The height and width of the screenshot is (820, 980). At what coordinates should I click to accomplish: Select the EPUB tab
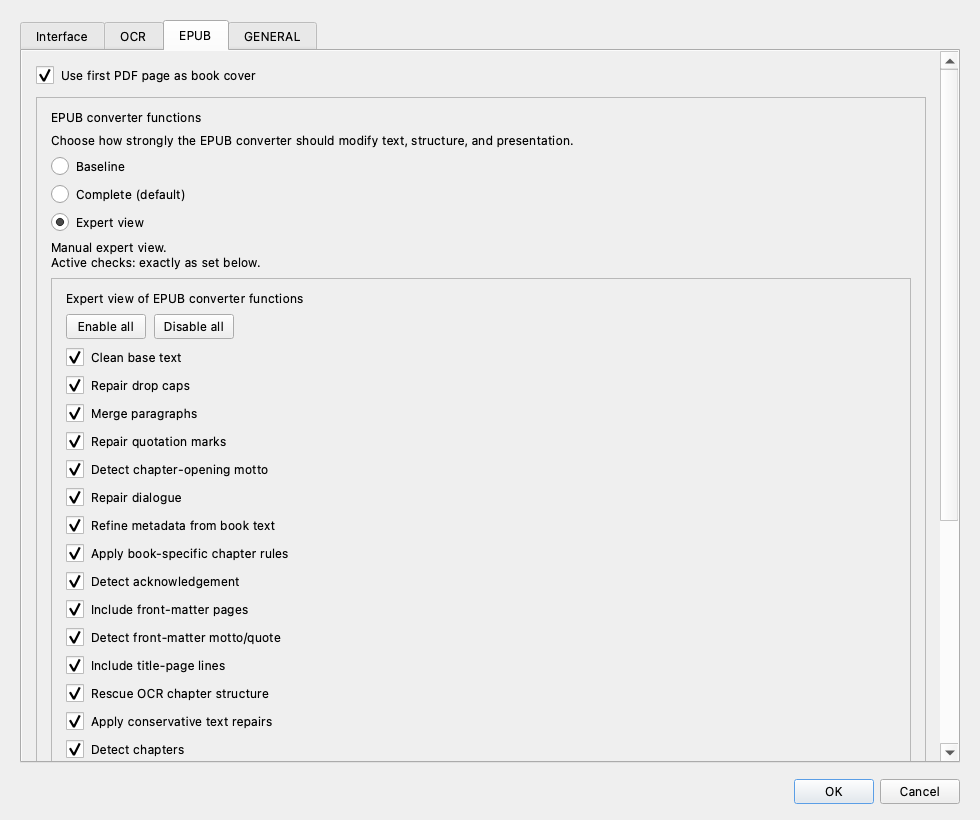[x=195, y=36]
